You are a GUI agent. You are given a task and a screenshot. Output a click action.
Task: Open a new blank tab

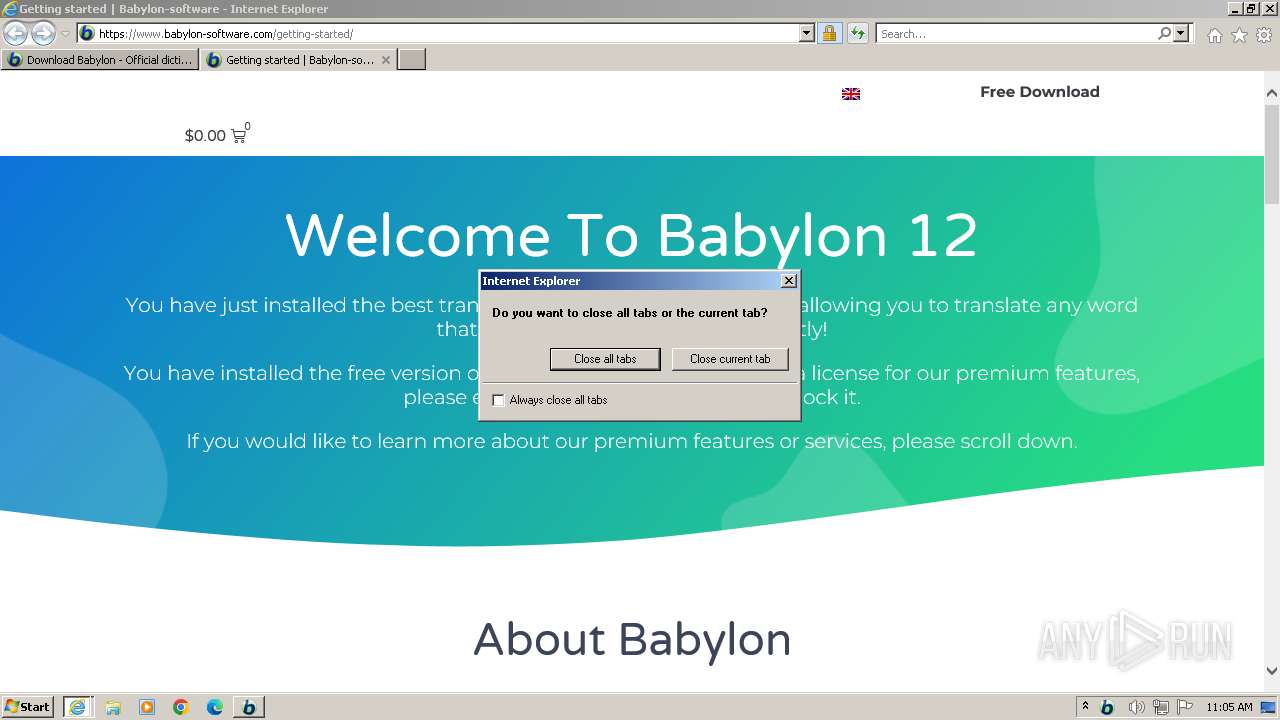pyautogui.click(x=412, y=60)
